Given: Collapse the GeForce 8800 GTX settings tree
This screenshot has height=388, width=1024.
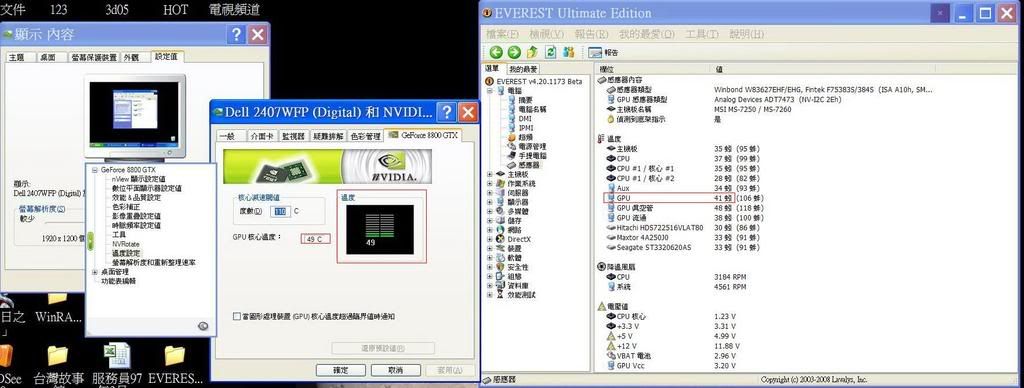Looking at the screenshot, I should [95, 169].
